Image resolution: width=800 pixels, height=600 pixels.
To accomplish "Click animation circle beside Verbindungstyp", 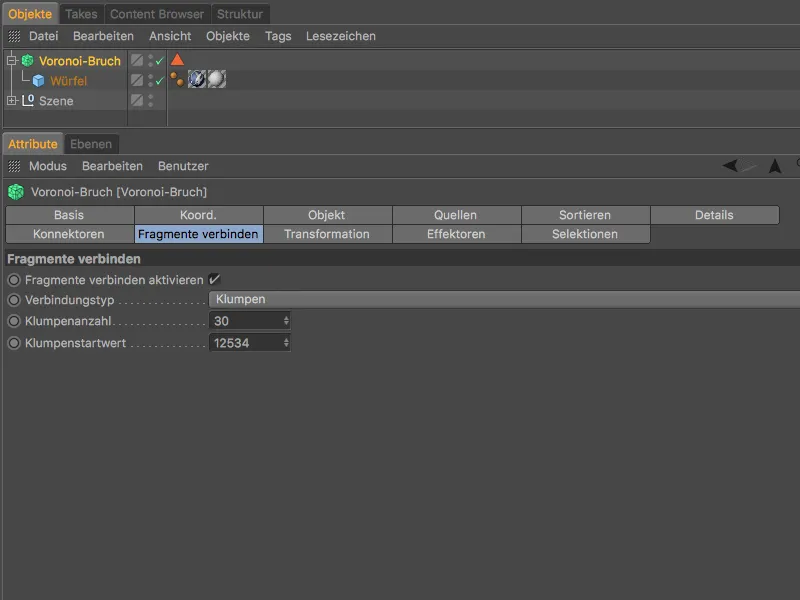I will (x=14, y=299).
